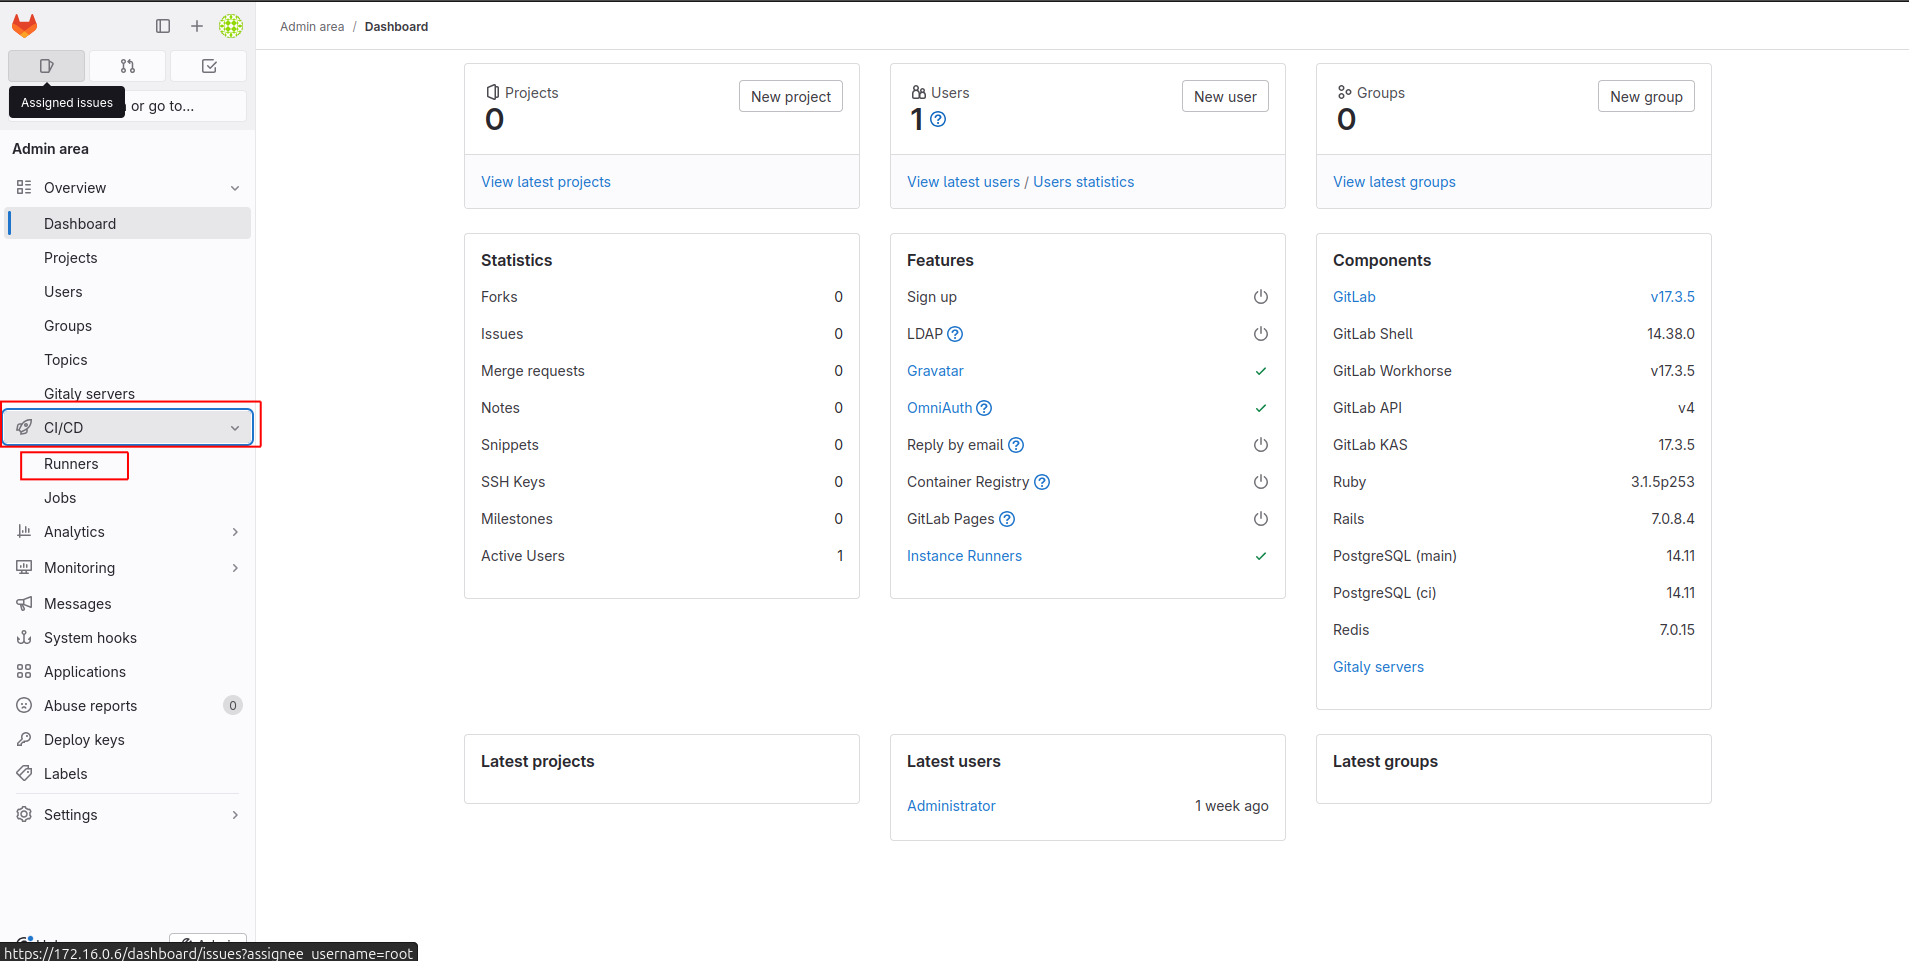
Task: Open View latest users link
Action: point(963,182)
